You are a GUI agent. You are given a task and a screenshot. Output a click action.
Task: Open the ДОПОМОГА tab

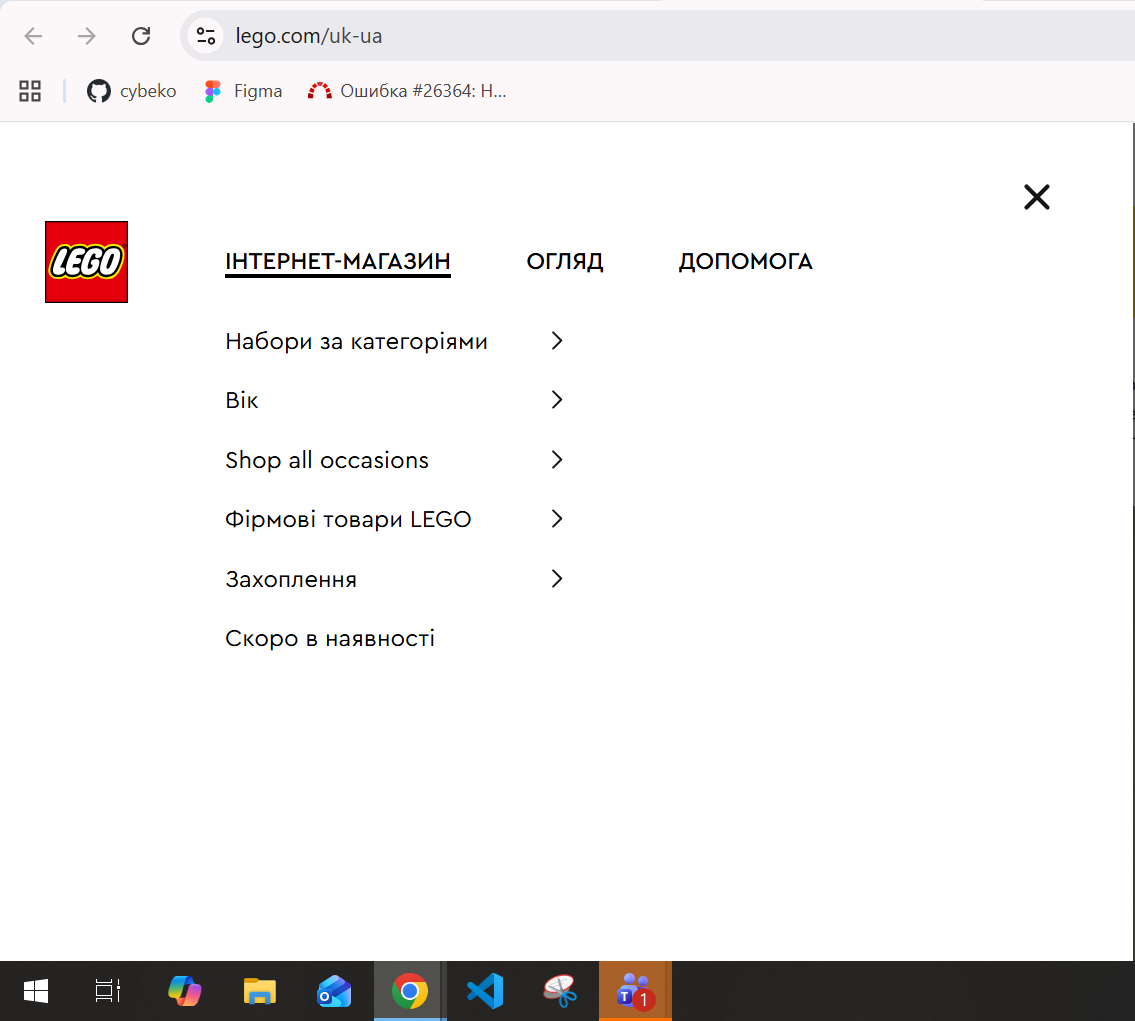coord(746,261)
